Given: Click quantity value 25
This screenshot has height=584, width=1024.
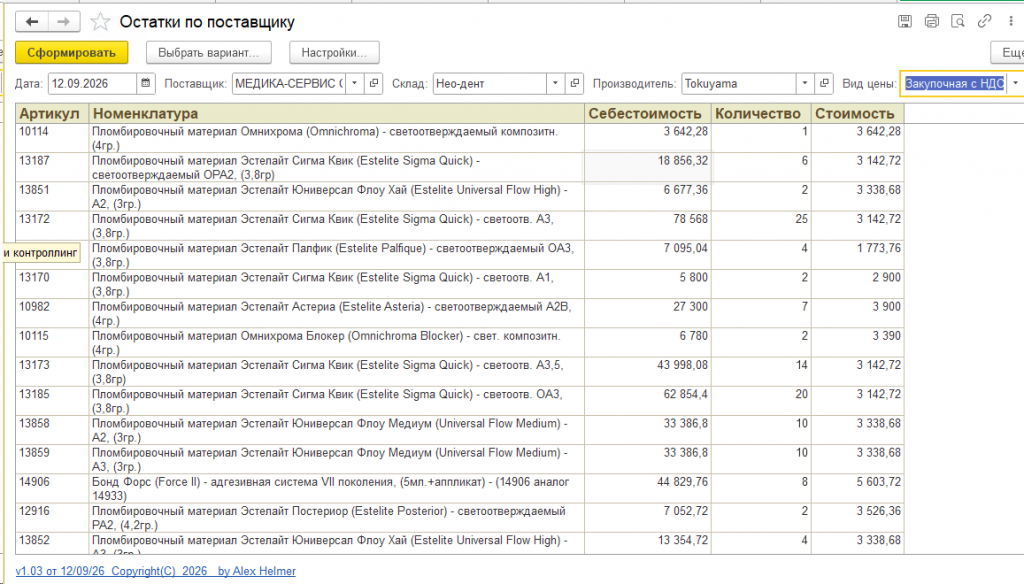Looking at the screenshot, I should [x=761, y=226].
